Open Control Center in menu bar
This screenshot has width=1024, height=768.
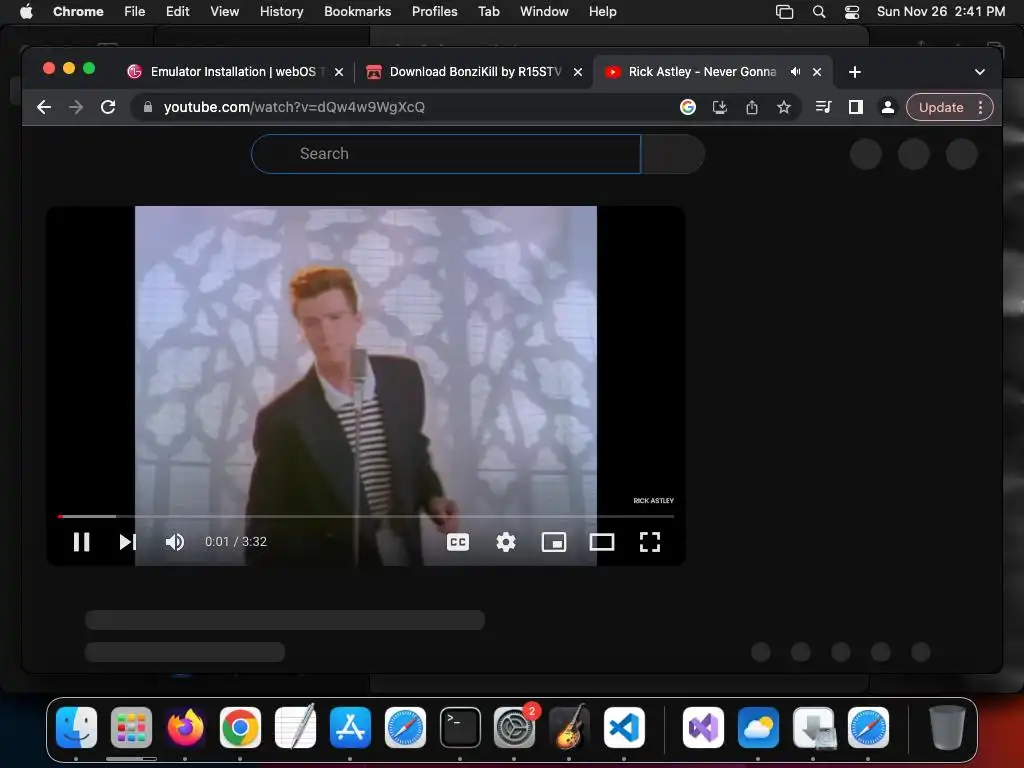(x=852, y=11)
